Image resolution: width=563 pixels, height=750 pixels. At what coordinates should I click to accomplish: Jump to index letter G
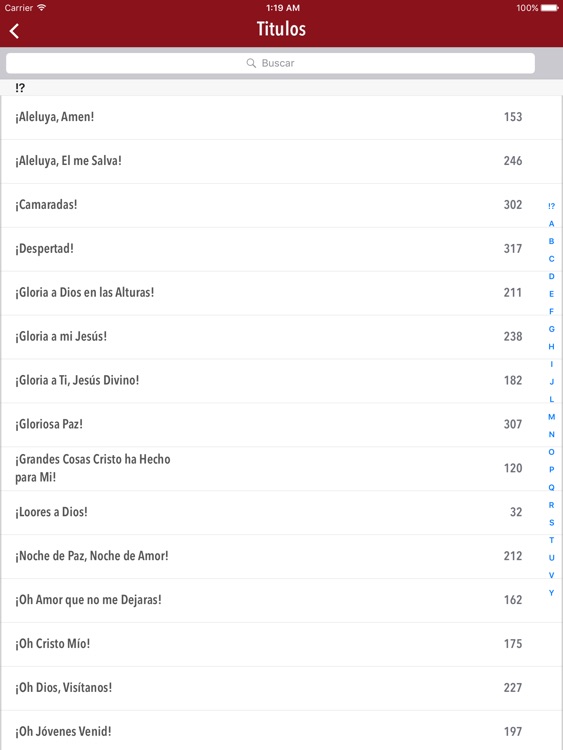[552, 329]
